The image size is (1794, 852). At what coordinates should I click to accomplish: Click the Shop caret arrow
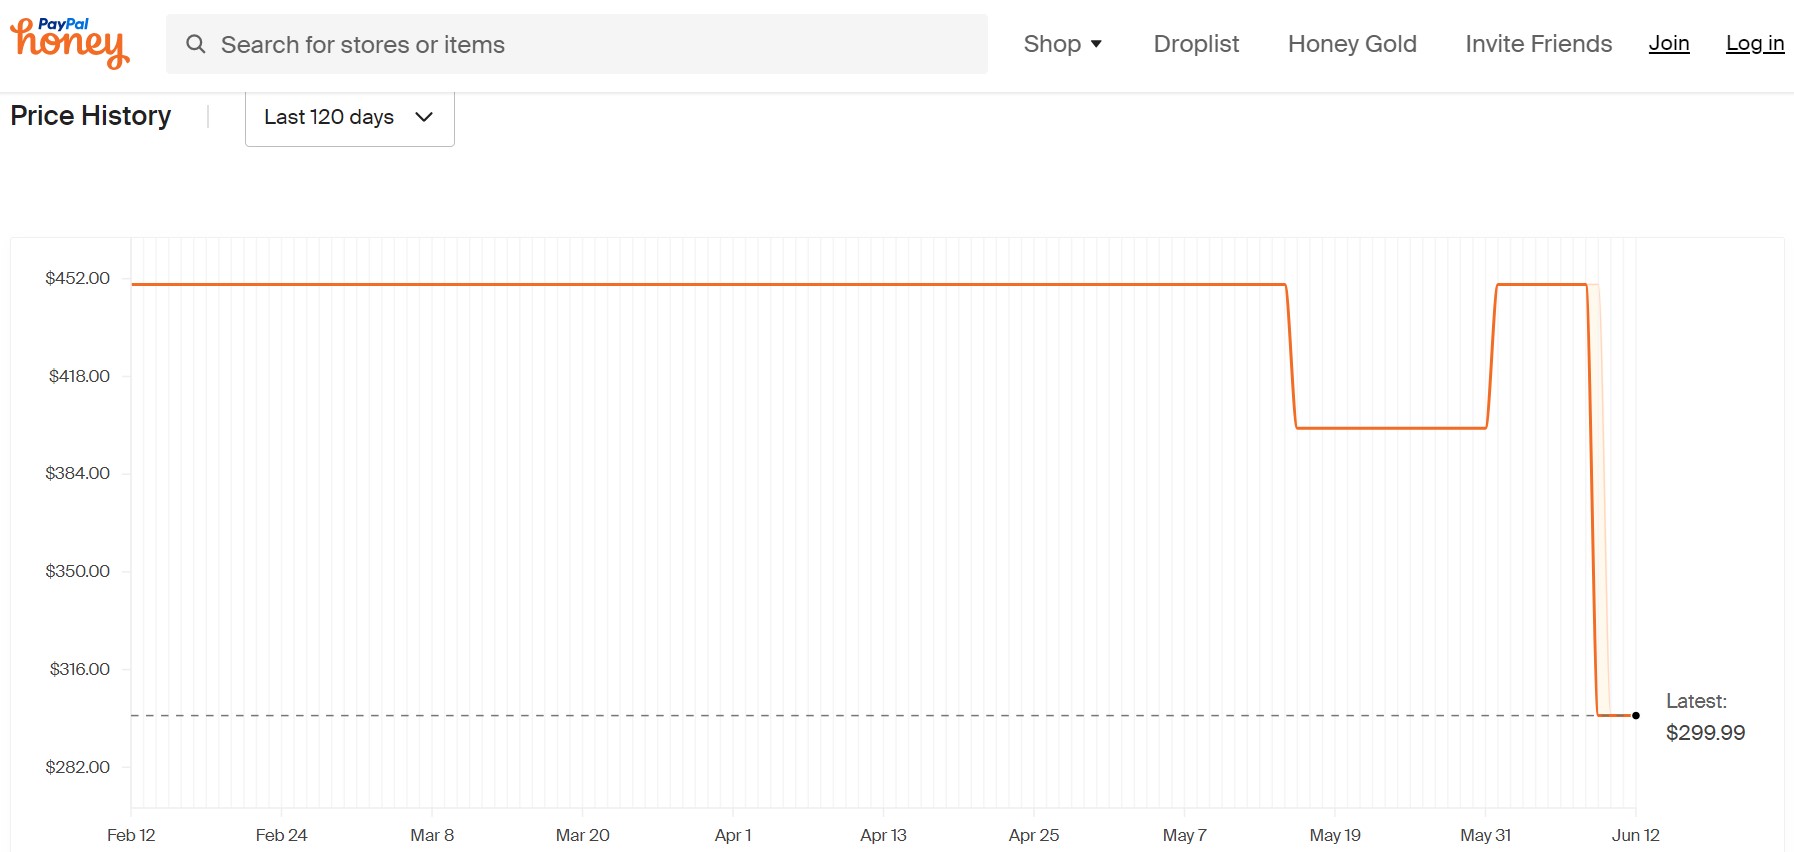click(1096, 44)
